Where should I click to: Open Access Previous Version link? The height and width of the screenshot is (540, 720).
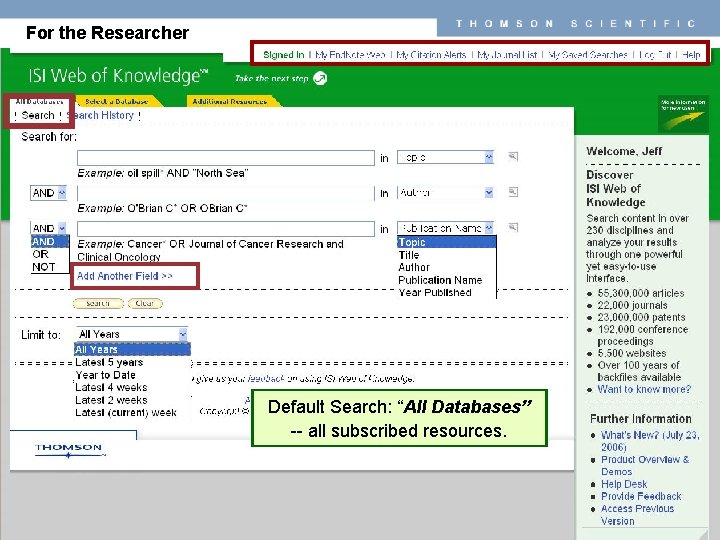(x=637, y=515)
